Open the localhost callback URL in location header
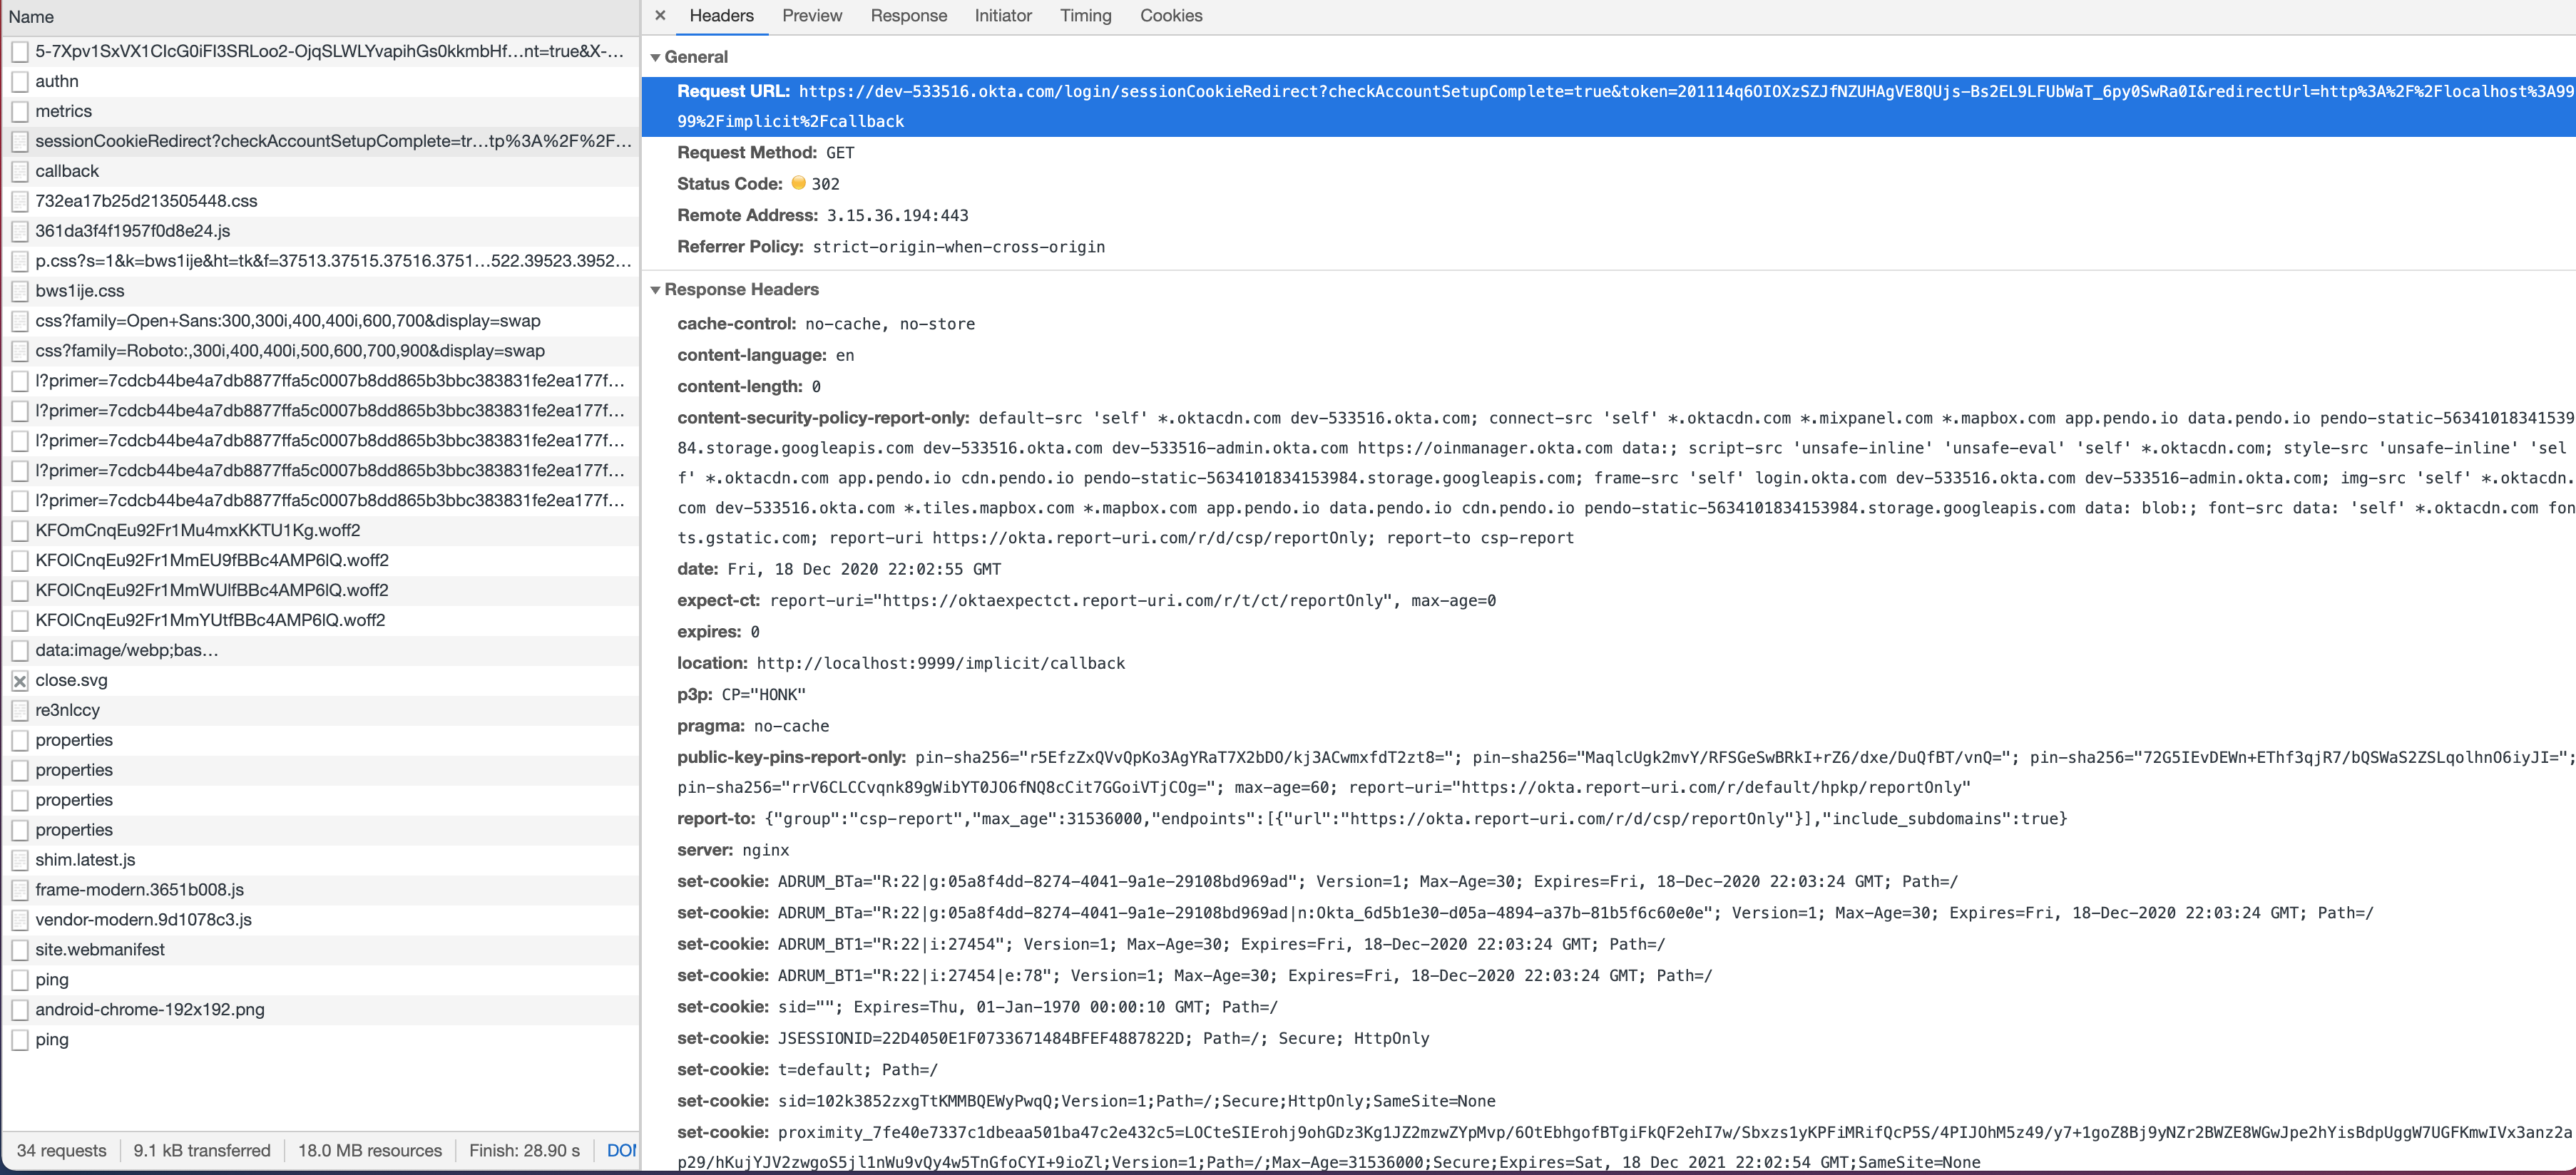This screenshot has width=2576, height=1175. click(x=940, y=662)
